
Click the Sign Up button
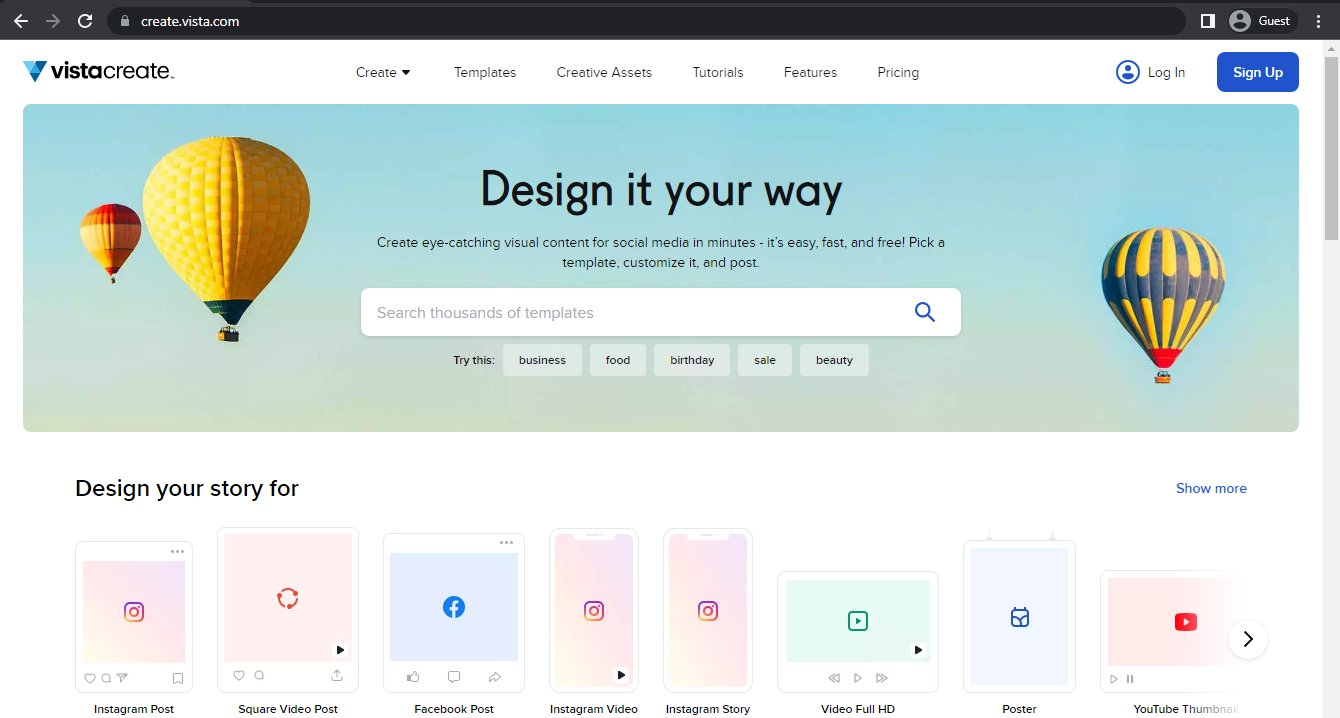(x=1258, y=72)
